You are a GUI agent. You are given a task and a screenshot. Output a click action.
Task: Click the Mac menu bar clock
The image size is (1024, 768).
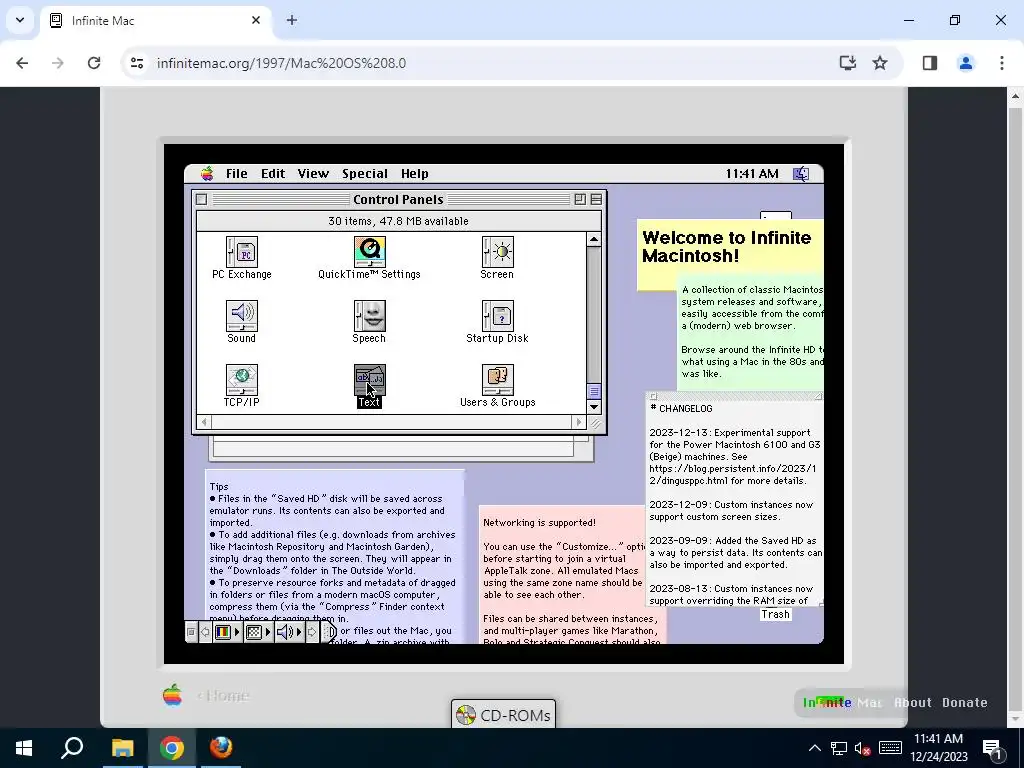tap(752, 174)
